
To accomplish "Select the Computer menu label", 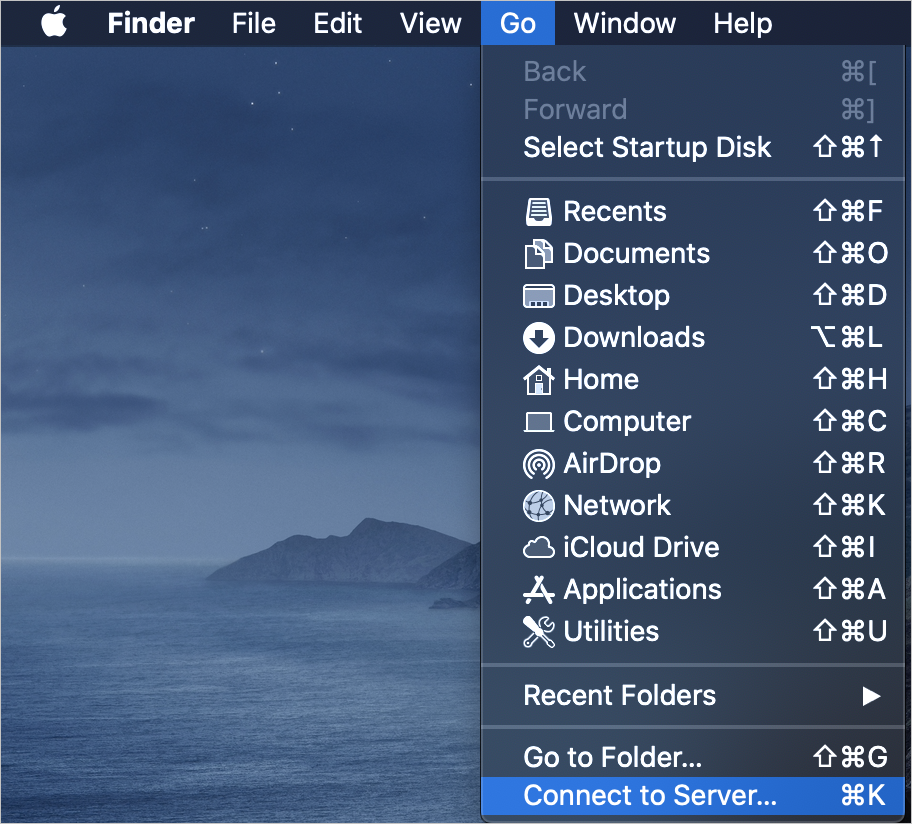I will [627, 422].
